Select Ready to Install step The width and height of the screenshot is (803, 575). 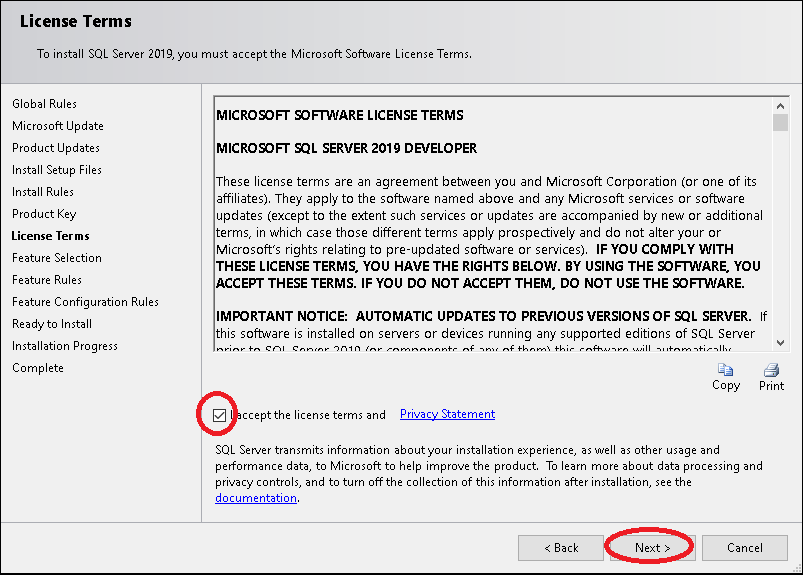[x=52, y=324]
